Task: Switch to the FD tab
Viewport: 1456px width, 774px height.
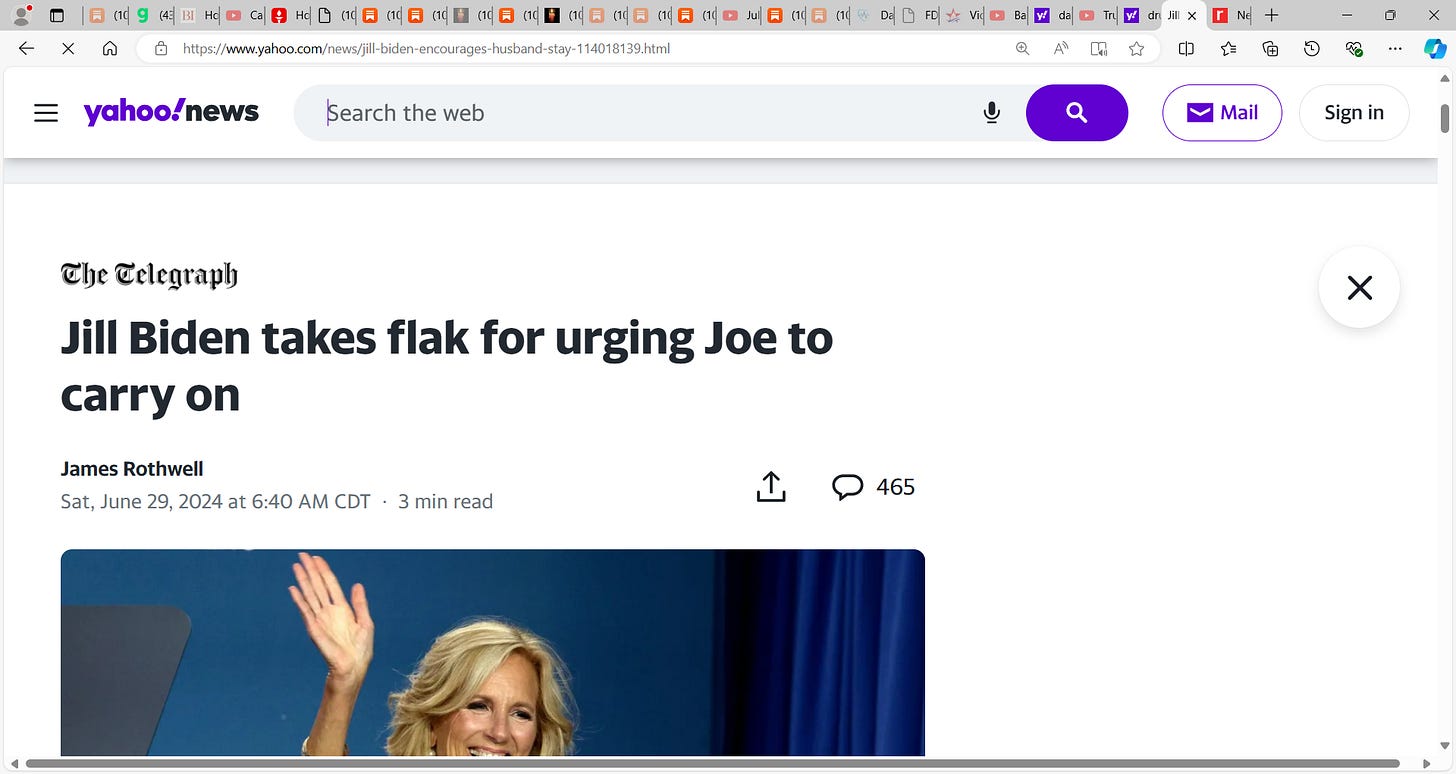Action: 920,15
